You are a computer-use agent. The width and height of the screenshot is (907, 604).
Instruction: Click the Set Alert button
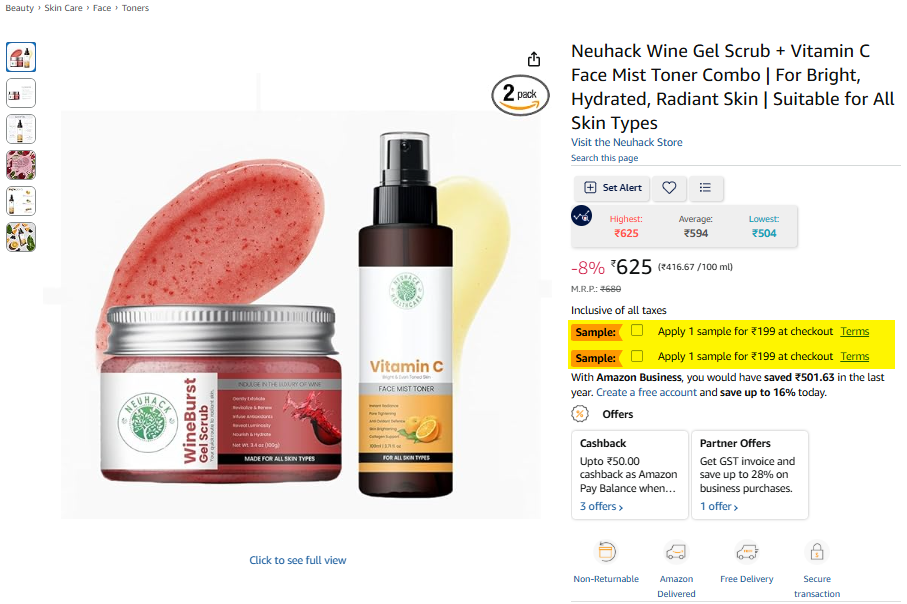pos(613,187)
